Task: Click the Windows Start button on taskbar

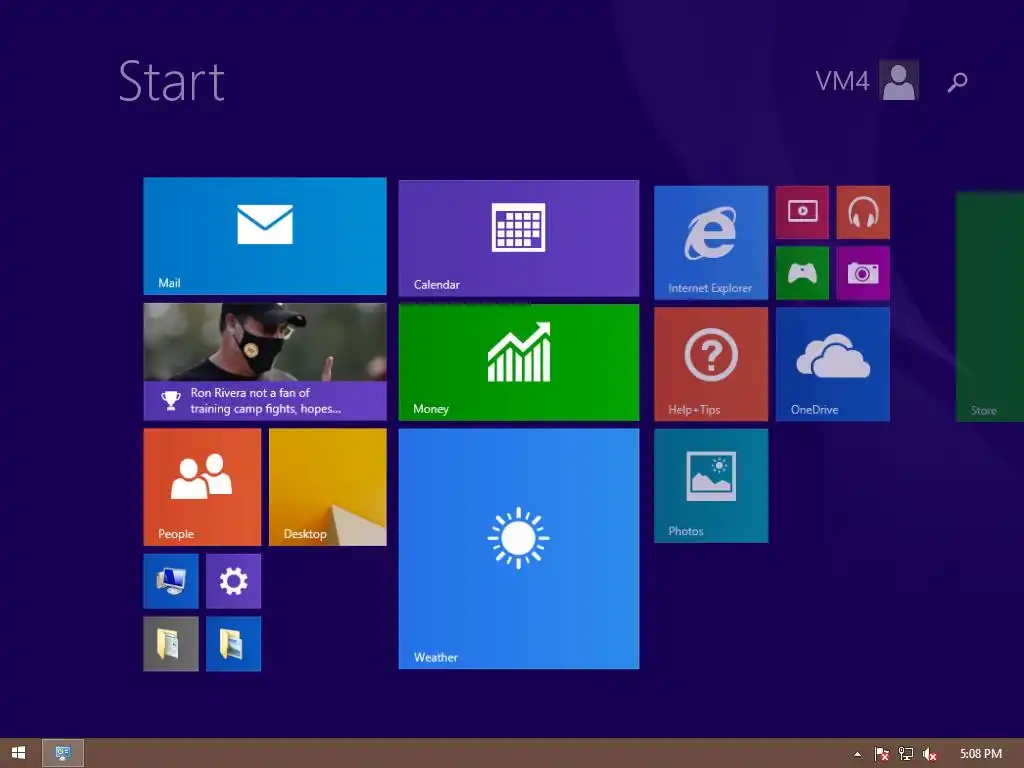Action: (x=18, y=753)
